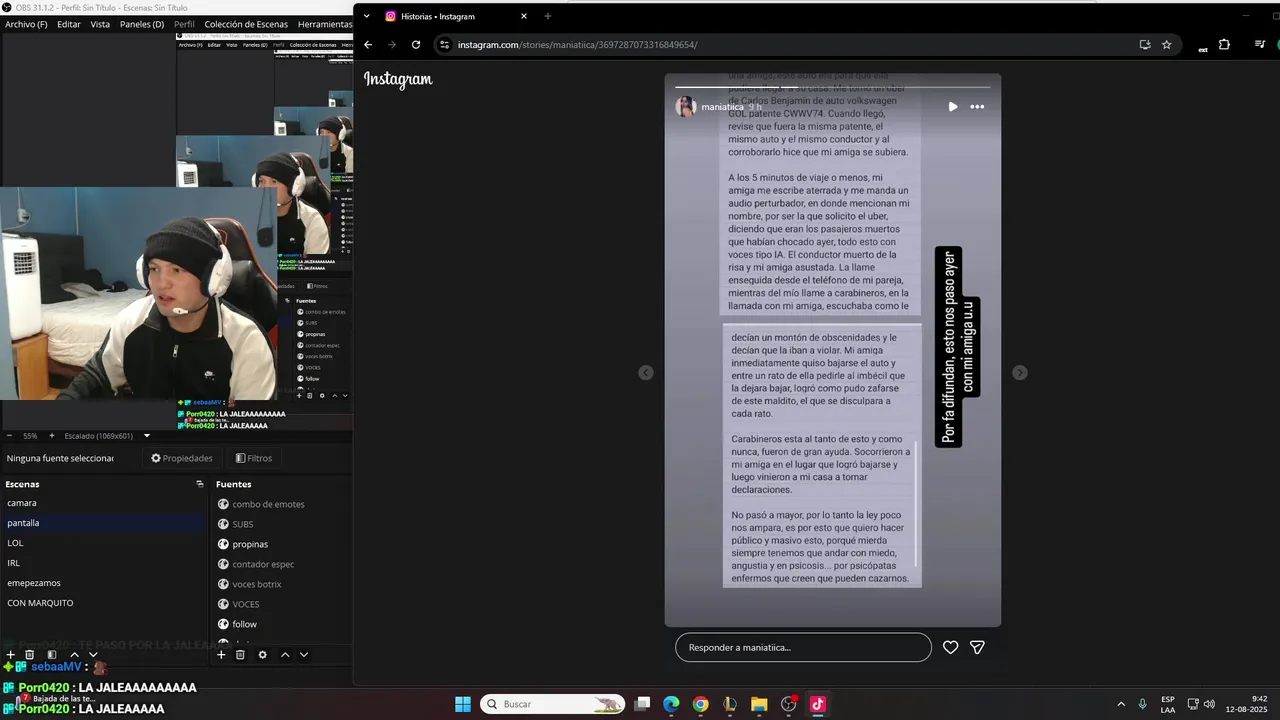Share the story with the send icon
This screenshot has width=1280, height=720.
[x=978, y=647]
